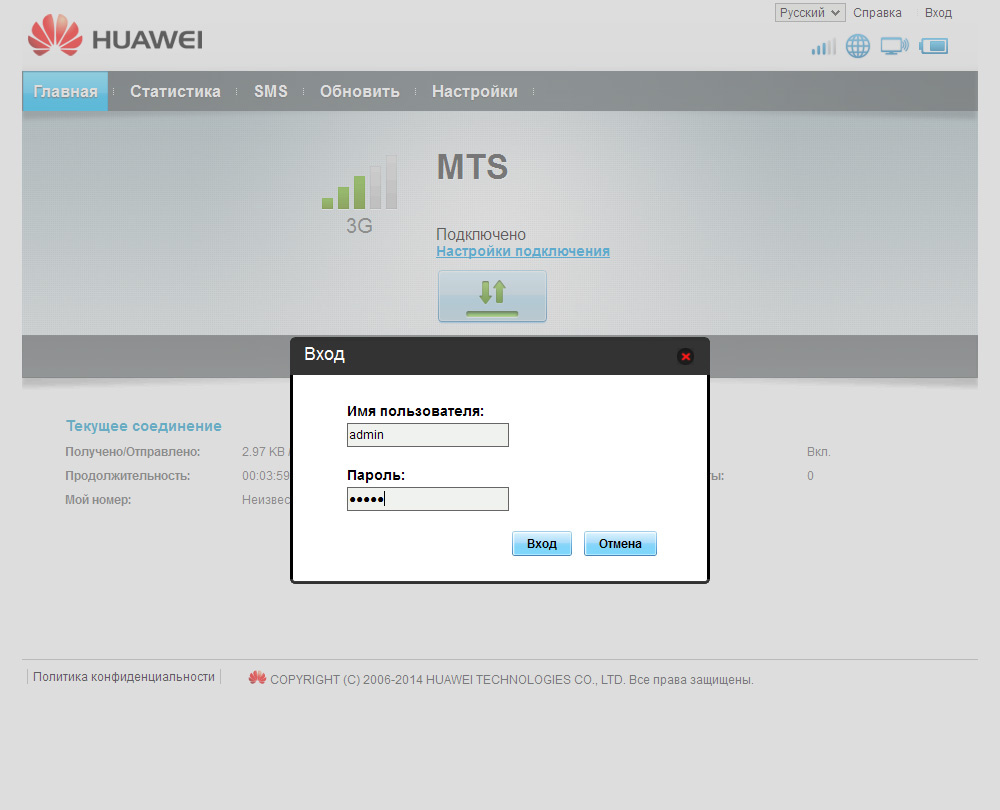Click the globe network status icon
Screen dimensions: 1000x810
[858, 46]
